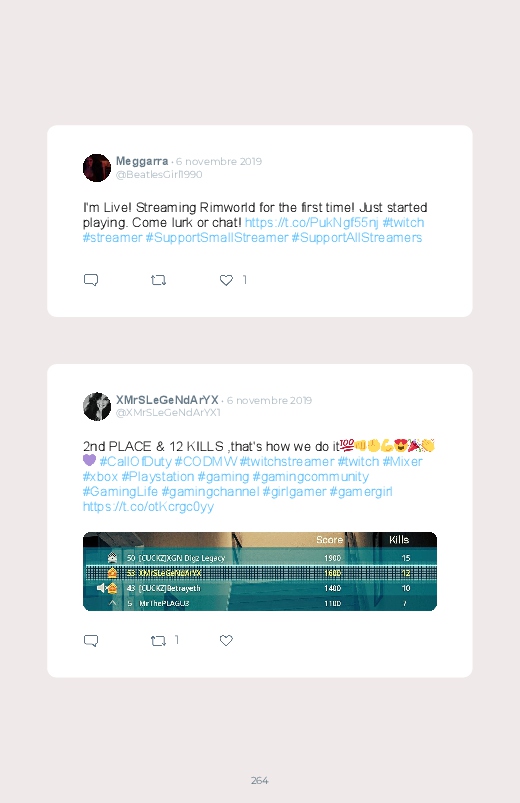Click the @XMrSLeGeNdArYX1 handle

pos(168,413)
